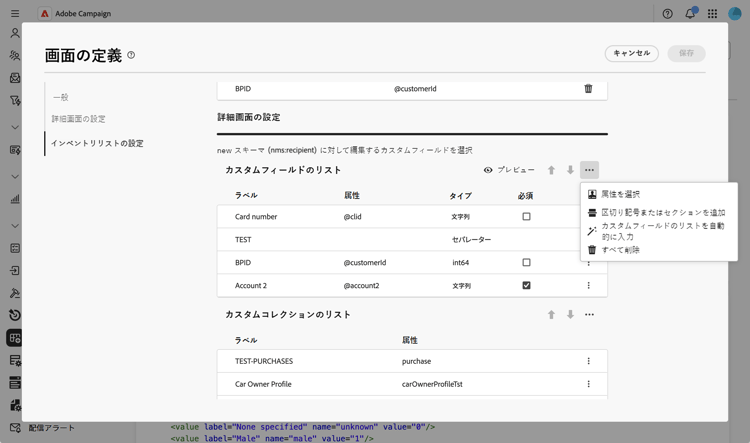
Task: Click the info icon beside 画面の定義
Action: pyautogui.click(x=131, y=55)
